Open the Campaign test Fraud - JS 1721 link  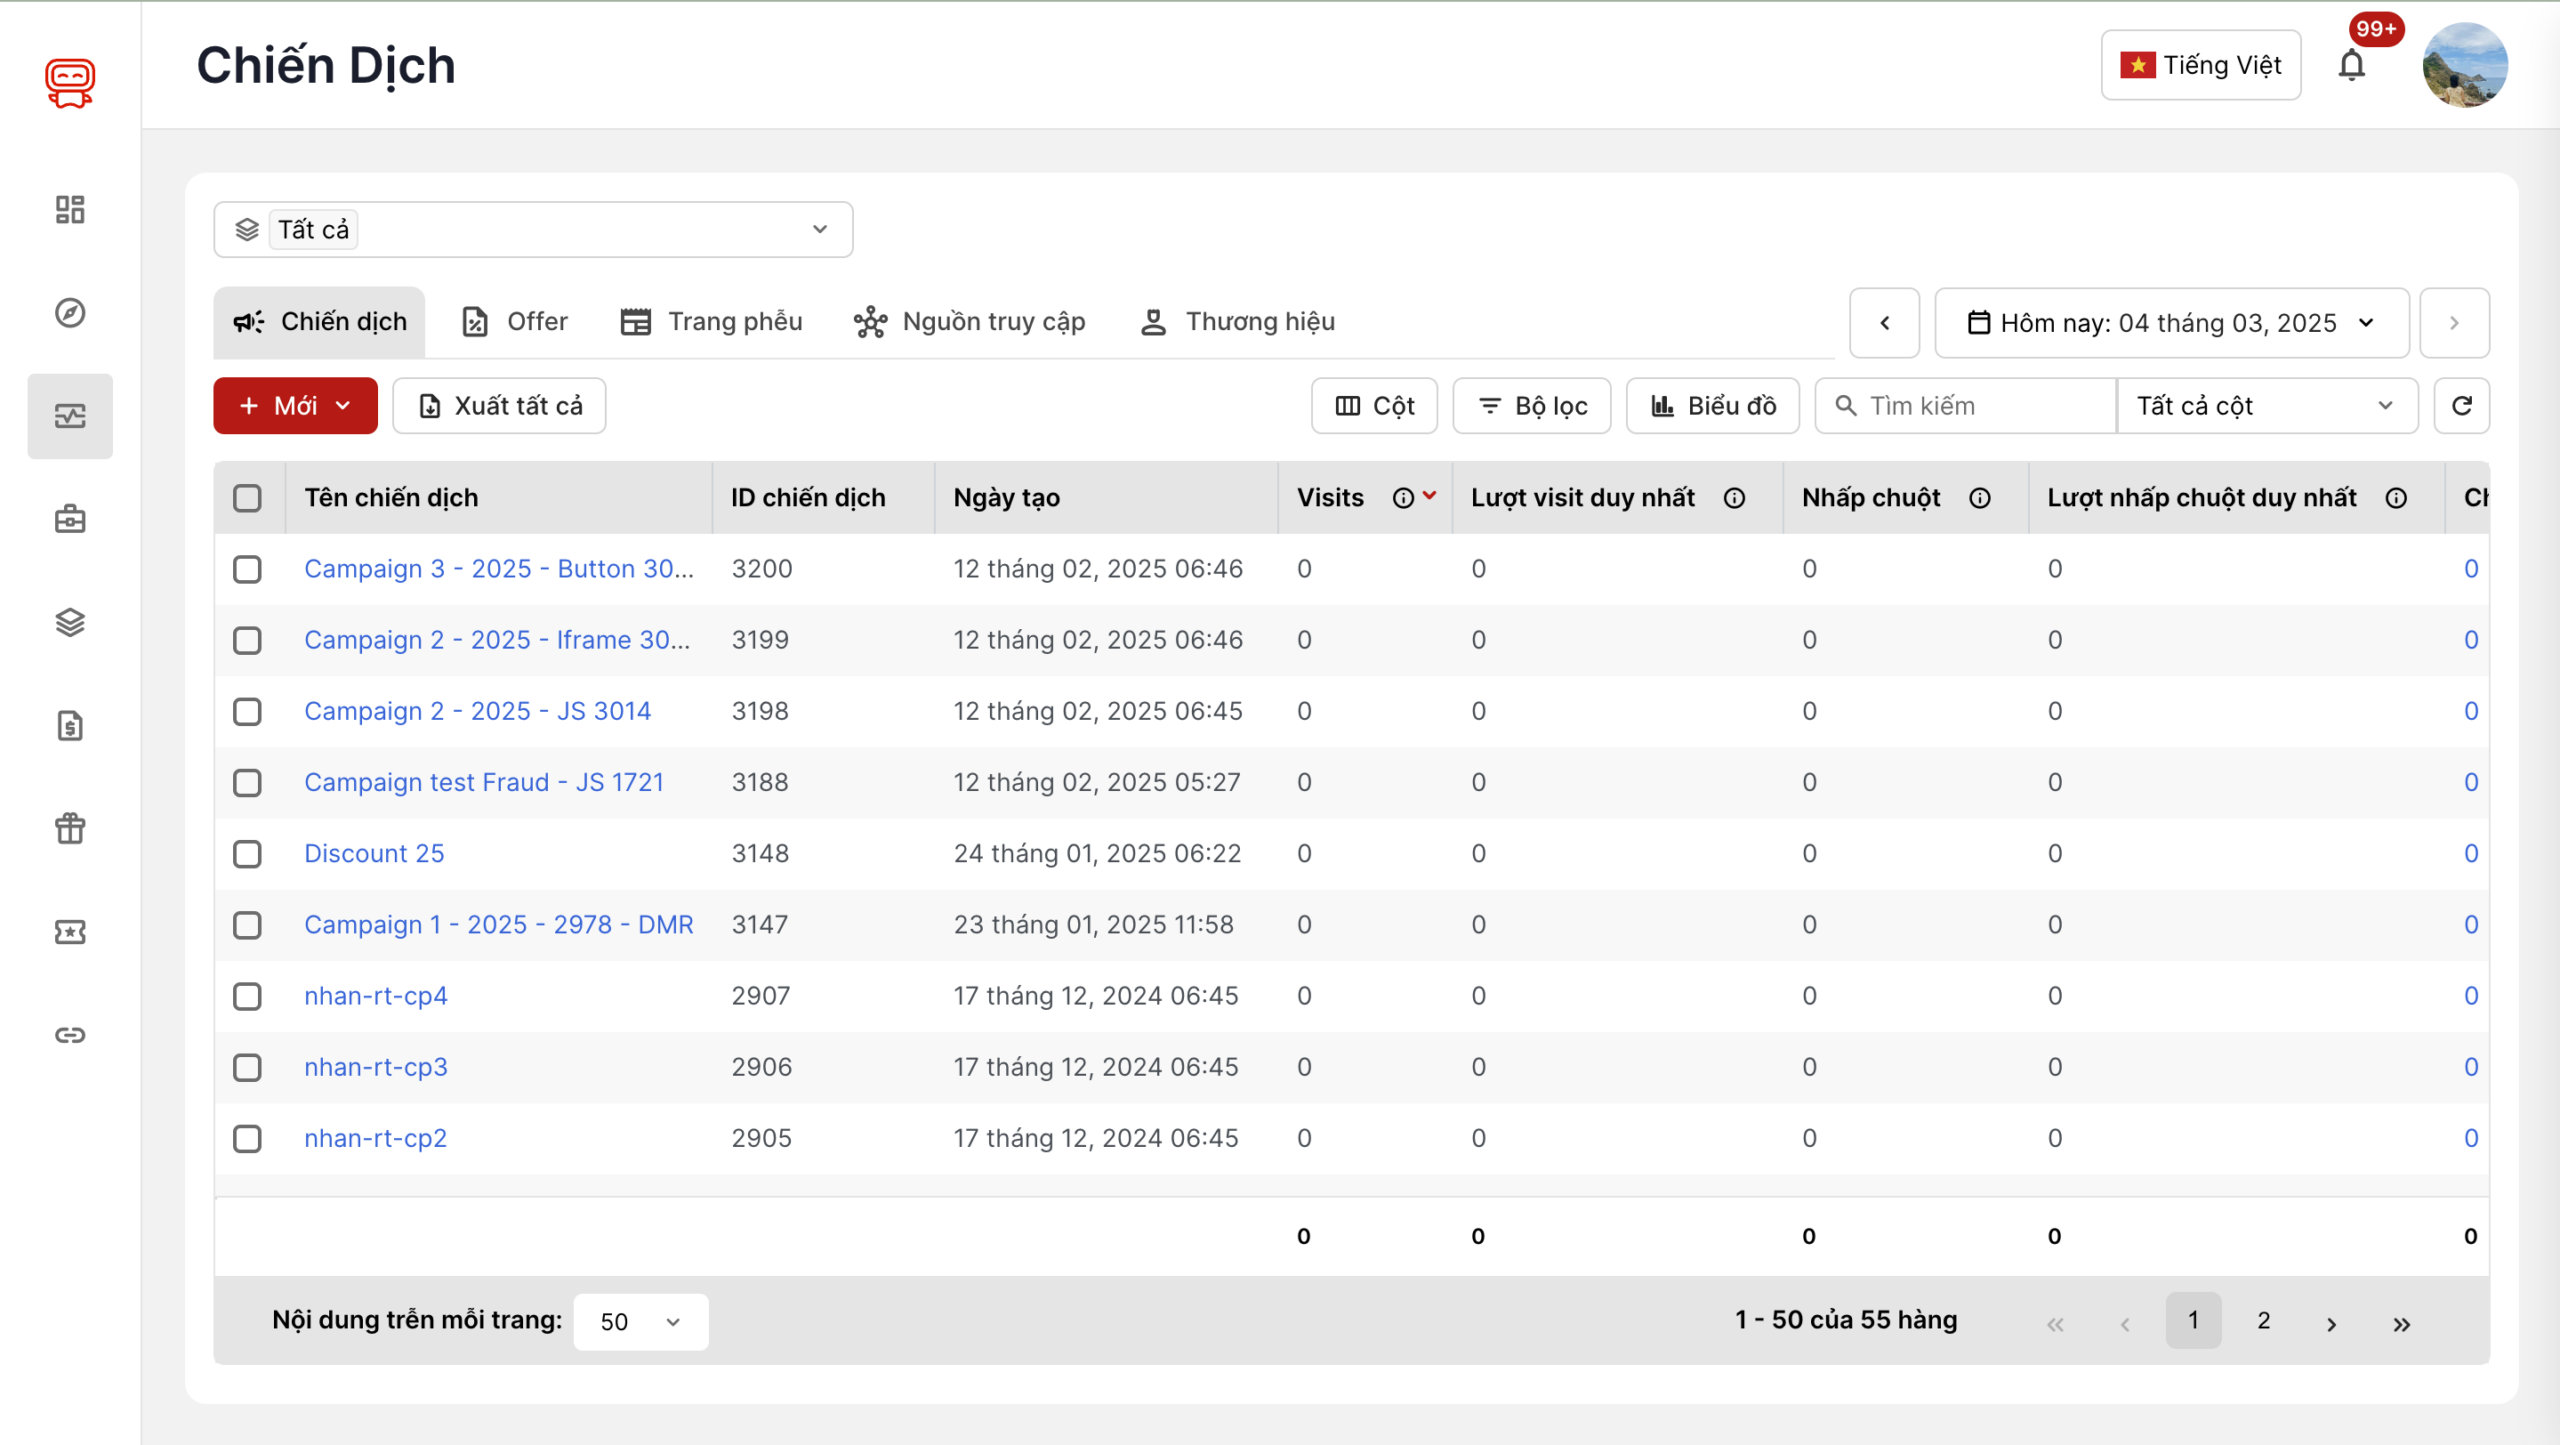[484, 782]
